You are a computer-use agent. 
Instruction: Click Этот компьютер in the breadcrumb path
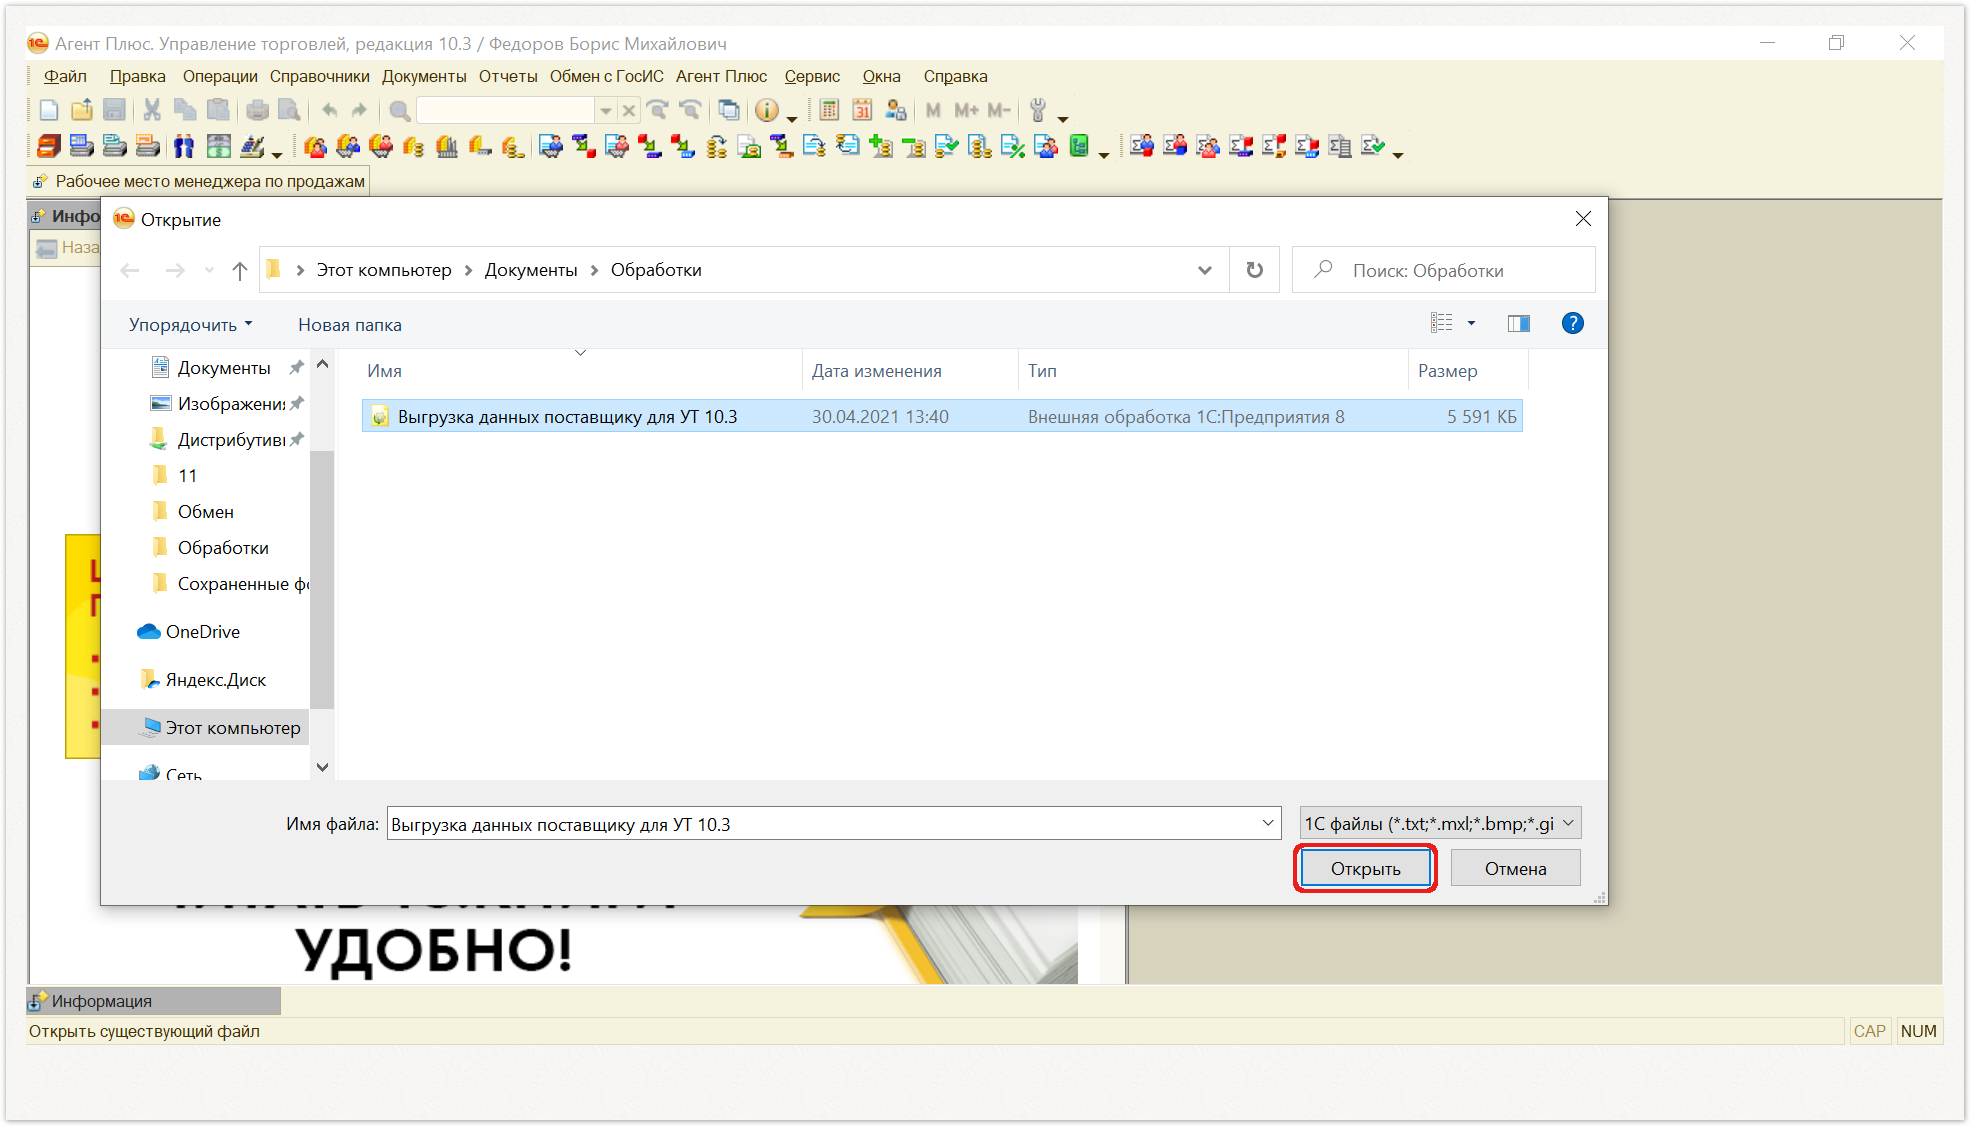[x=384, y=270]
